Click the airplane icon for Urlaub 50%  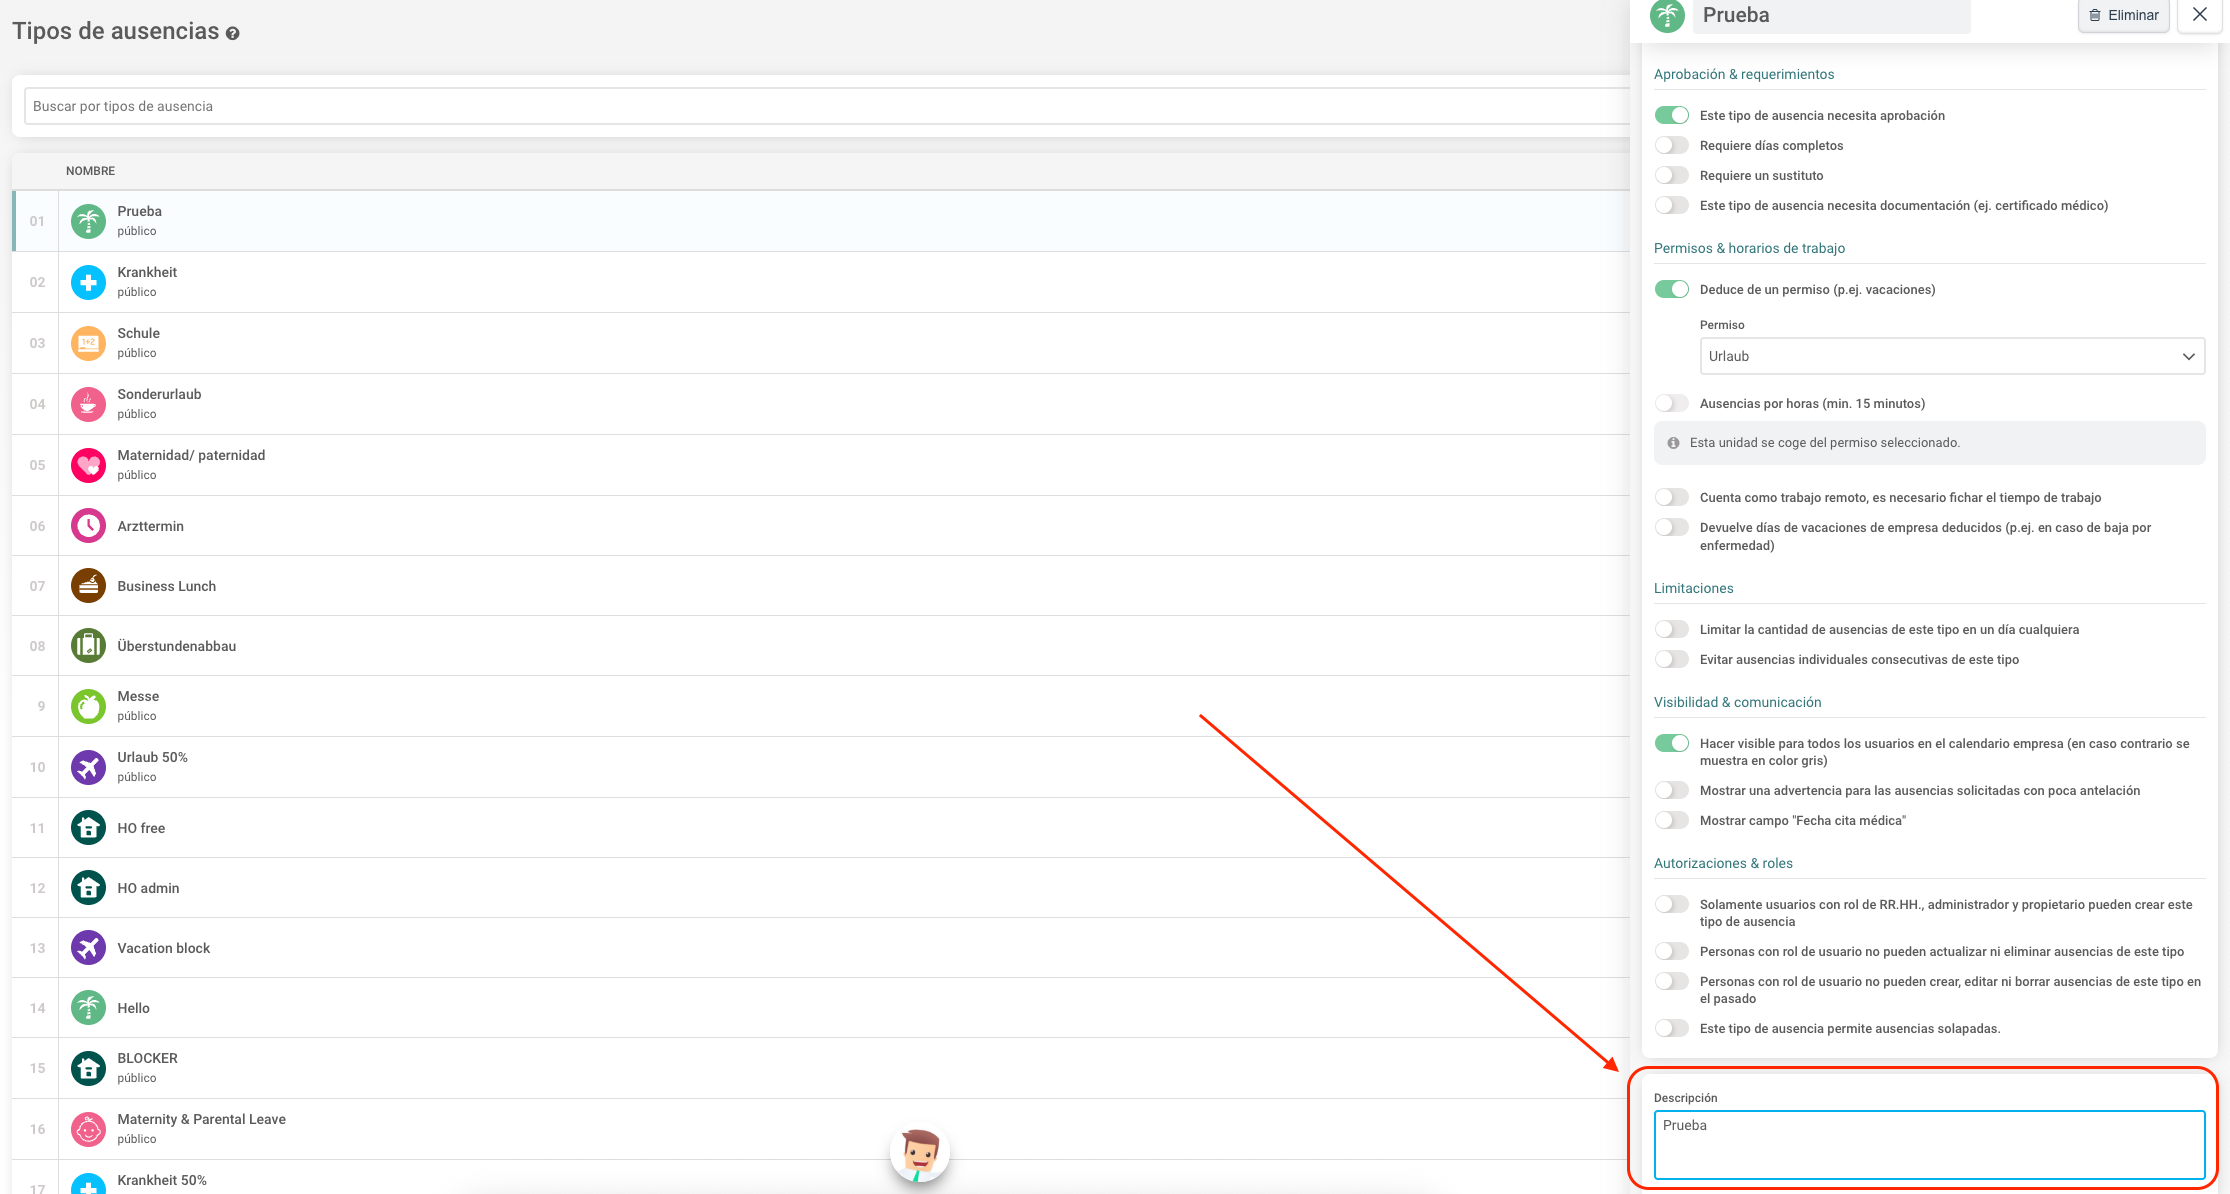tap(88, 767)
